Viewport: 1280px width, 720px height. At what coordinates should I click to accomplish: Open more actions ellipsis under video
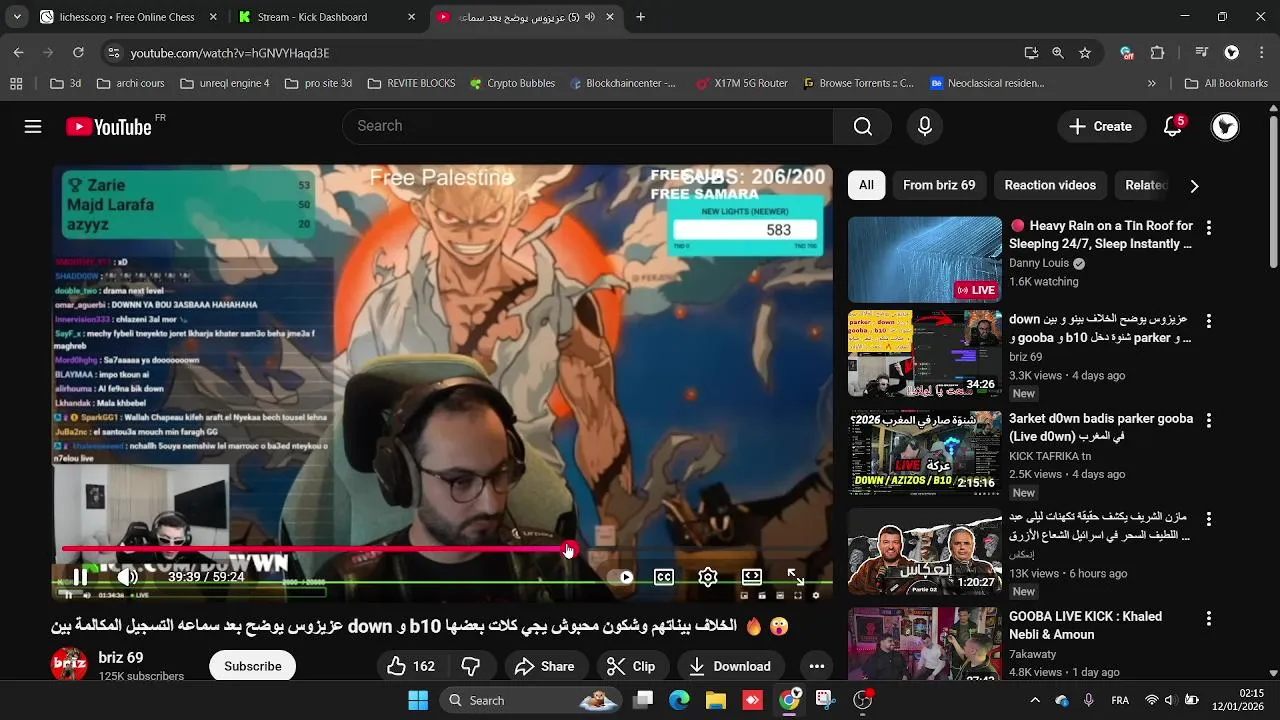(817, 666)
